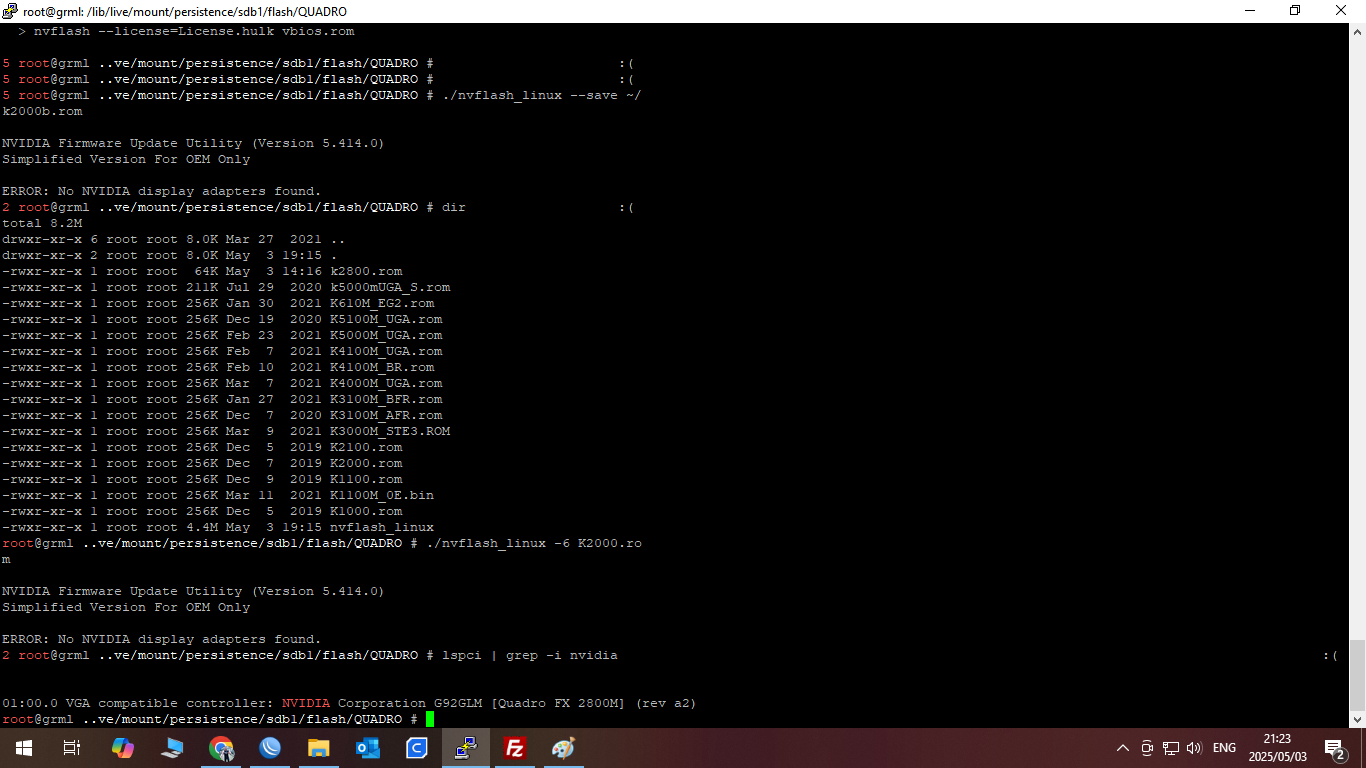
Task: Click the 'lspci | grep -i nvidia' command
Action: (x=530, y=655)
